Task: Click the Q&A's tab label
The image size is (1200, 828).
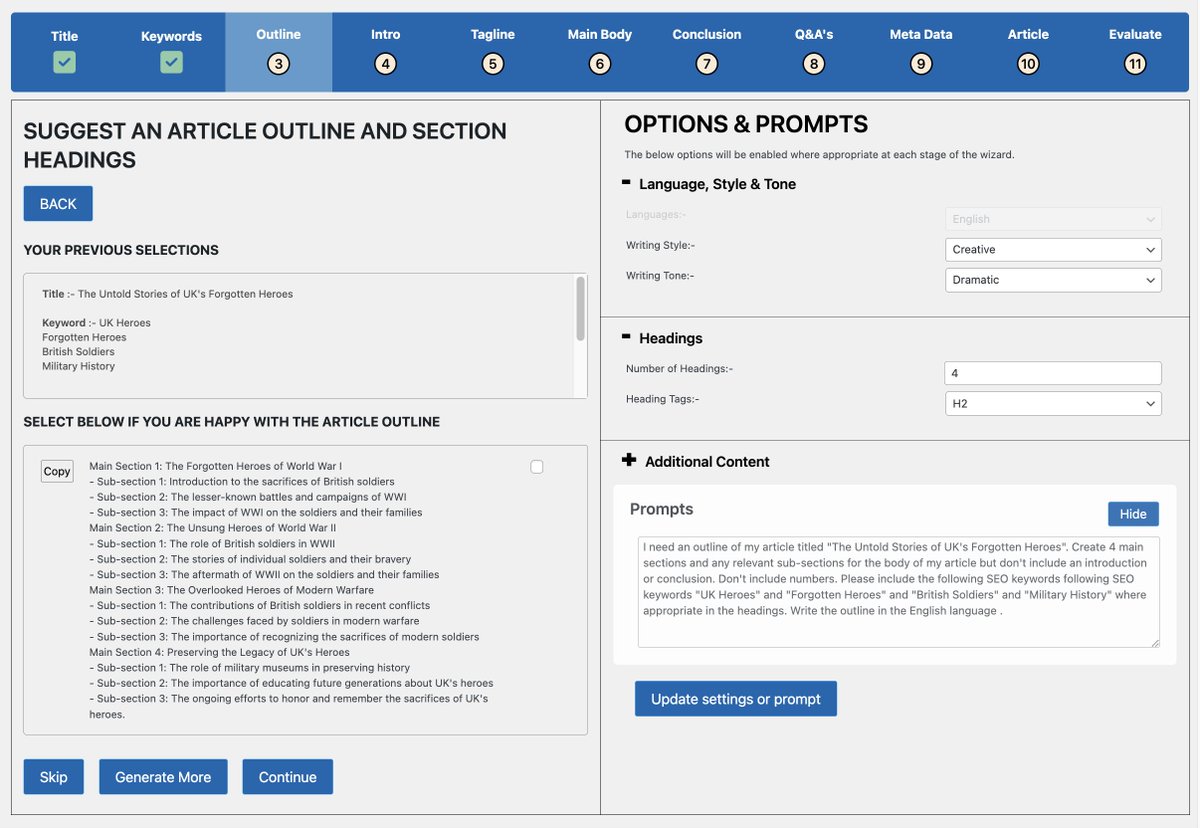Action: pyautogui.click(x=814, y=34)
